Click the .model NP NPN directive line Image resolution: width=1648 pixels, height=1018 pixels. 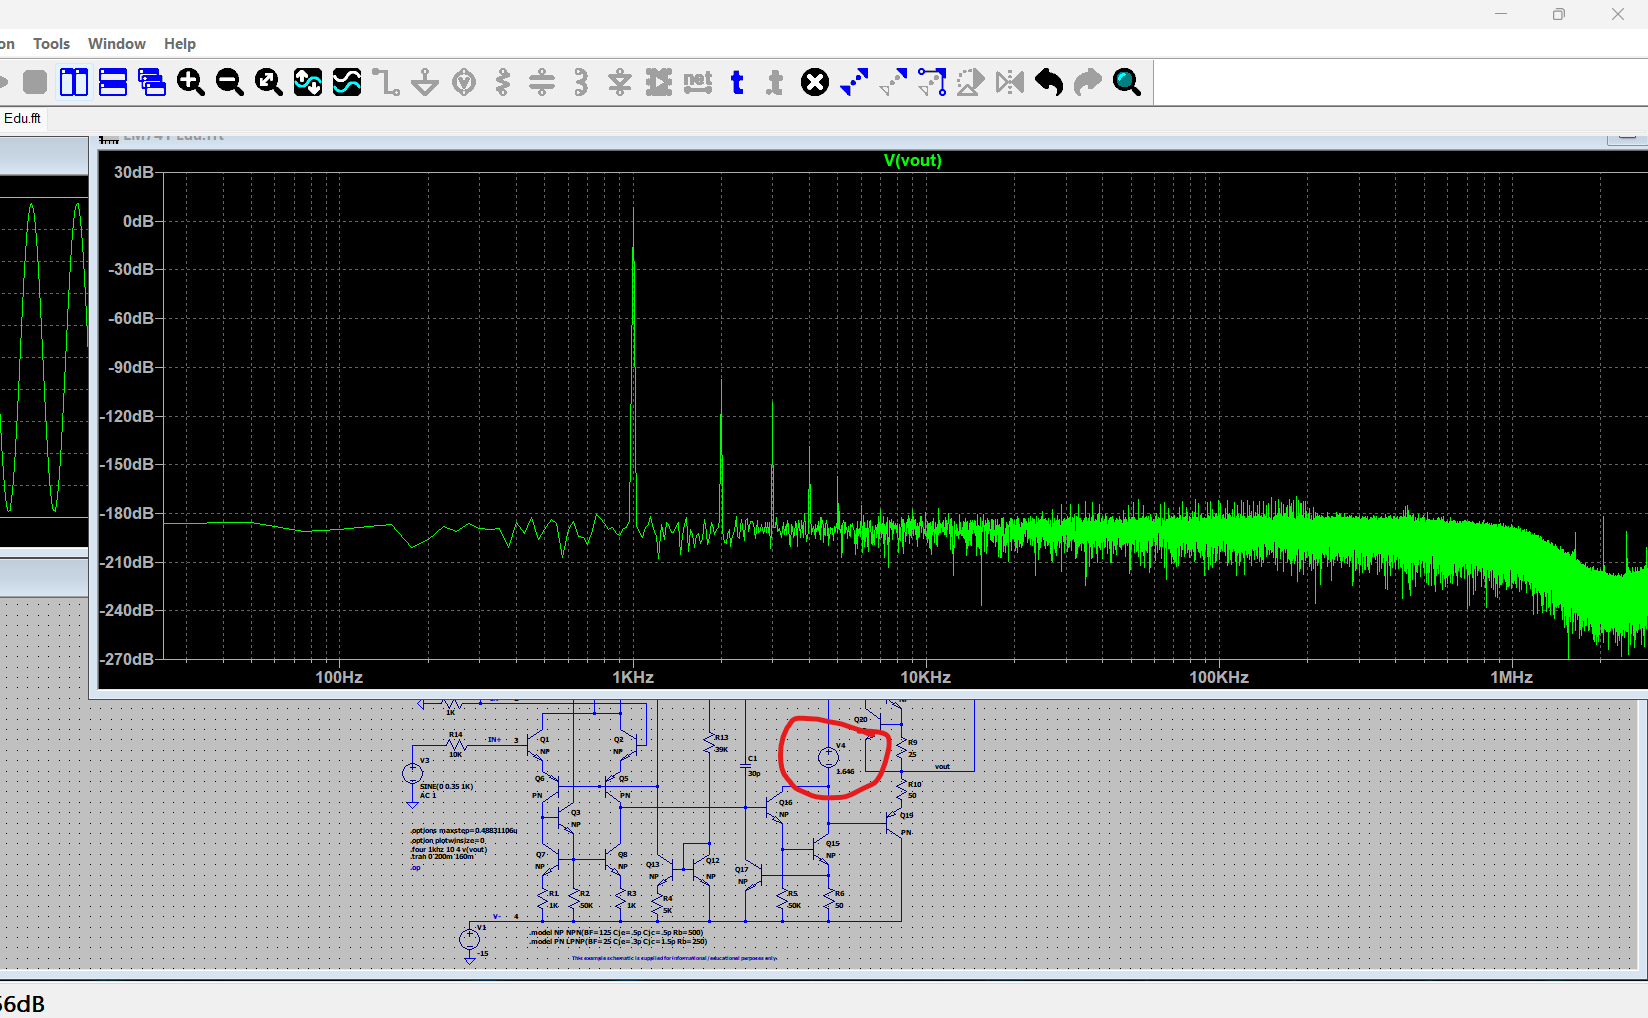tap(616, 932)
